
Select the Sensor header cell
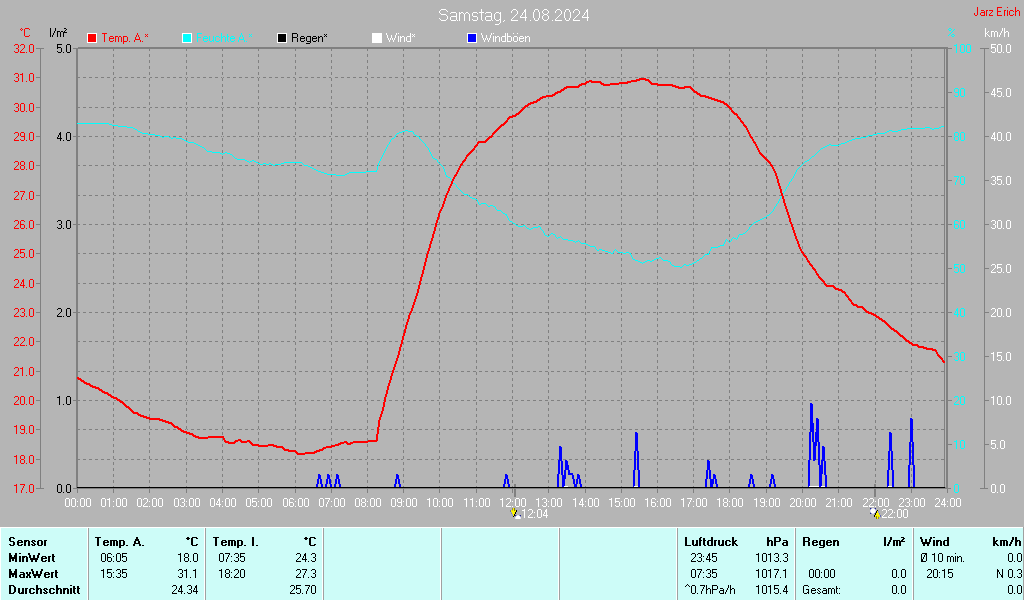tap(27, 542)
